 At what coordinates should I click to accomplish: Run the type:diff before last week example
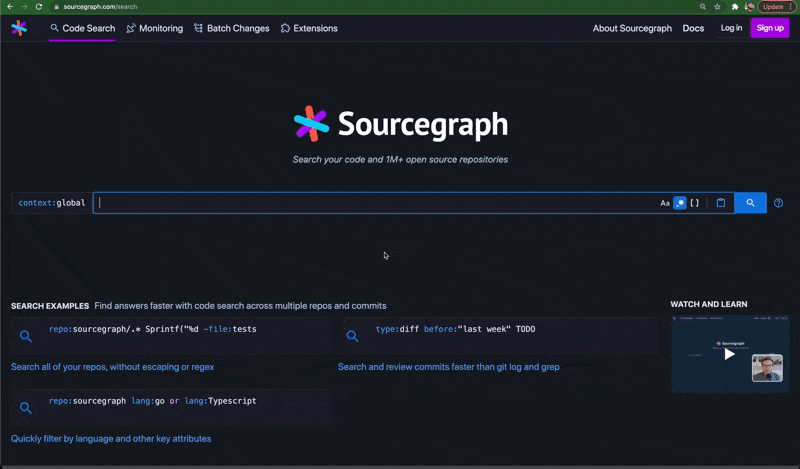[455, 329]
